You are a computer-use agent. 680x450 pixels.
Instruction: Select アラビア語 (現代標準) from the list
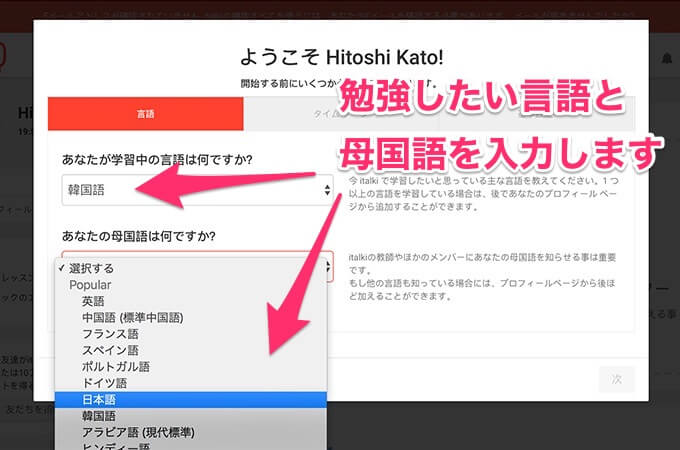191,433
